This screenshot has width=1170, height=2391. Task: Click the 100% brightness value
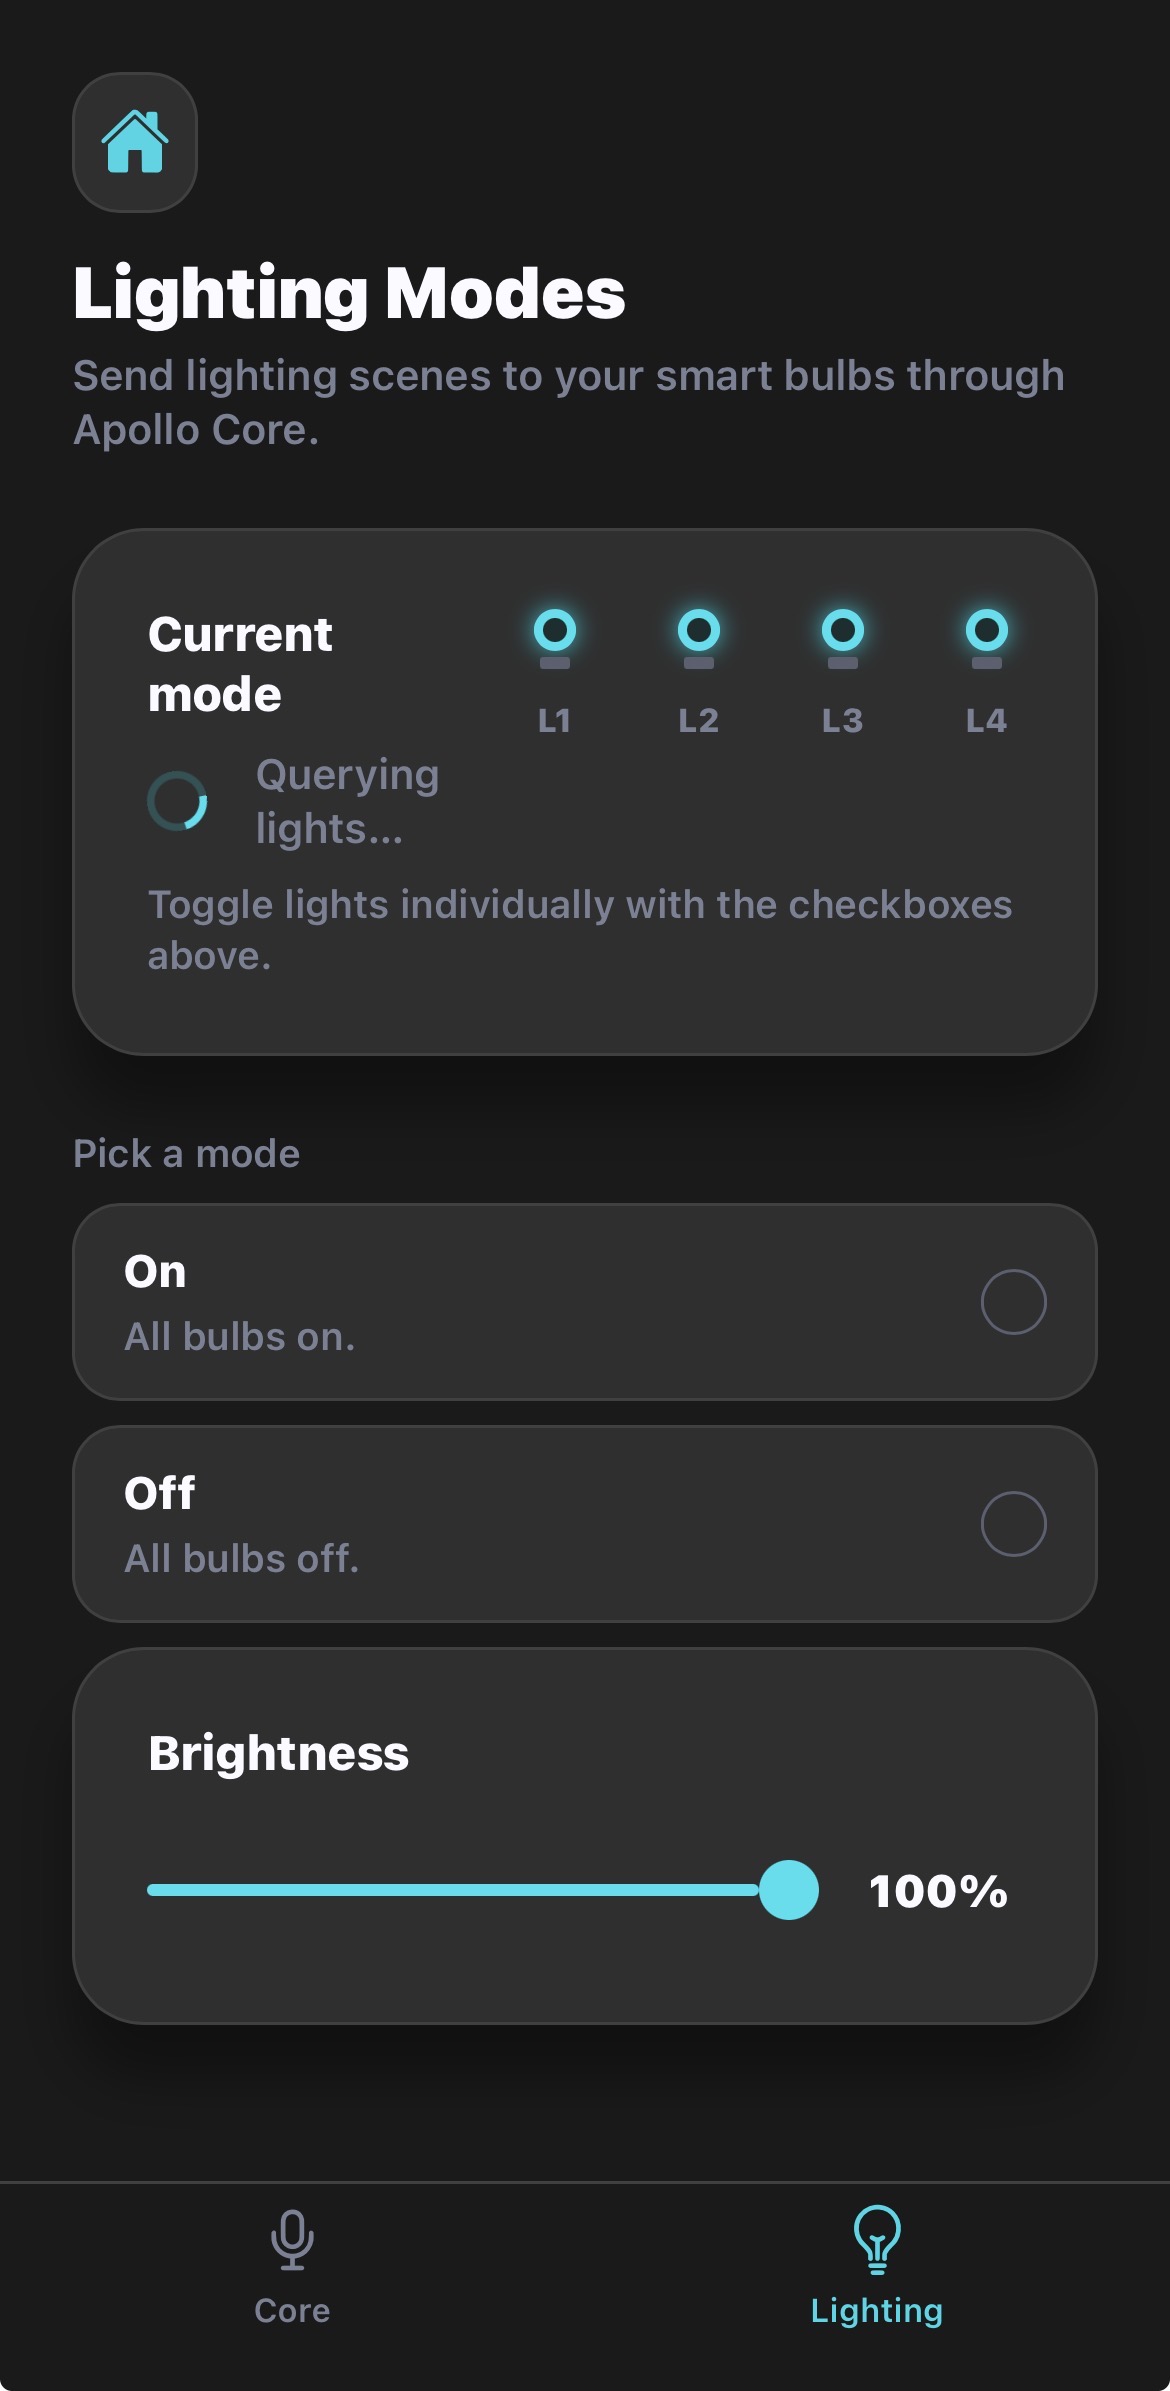938,1891
